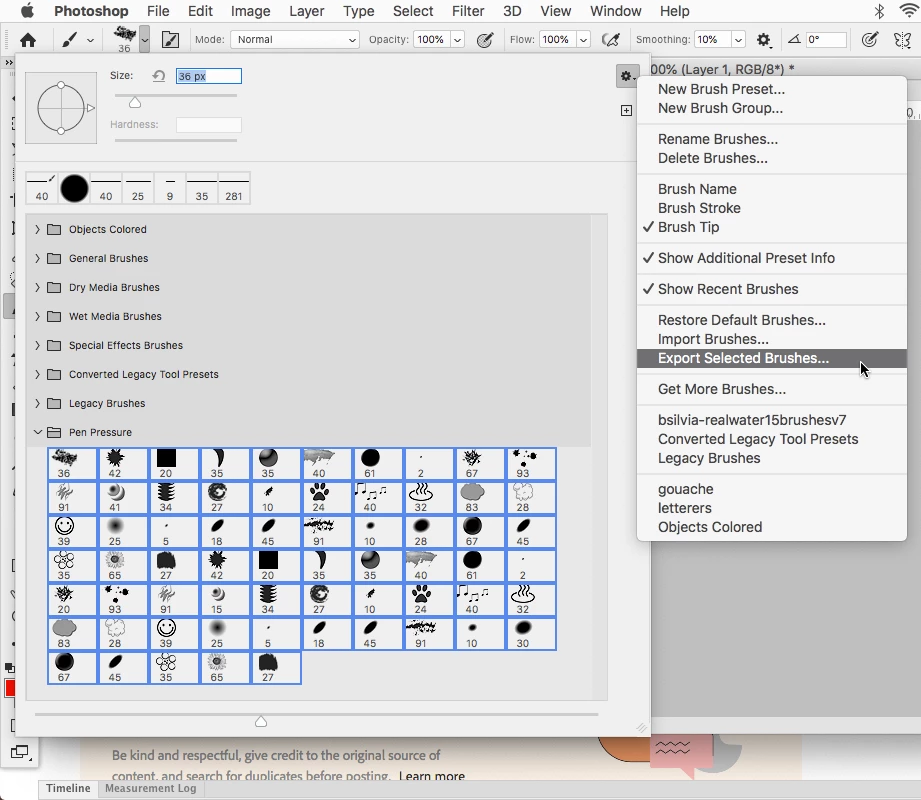Click the brush panel gear menu icon
921x800 pixels.
(627, 76)
